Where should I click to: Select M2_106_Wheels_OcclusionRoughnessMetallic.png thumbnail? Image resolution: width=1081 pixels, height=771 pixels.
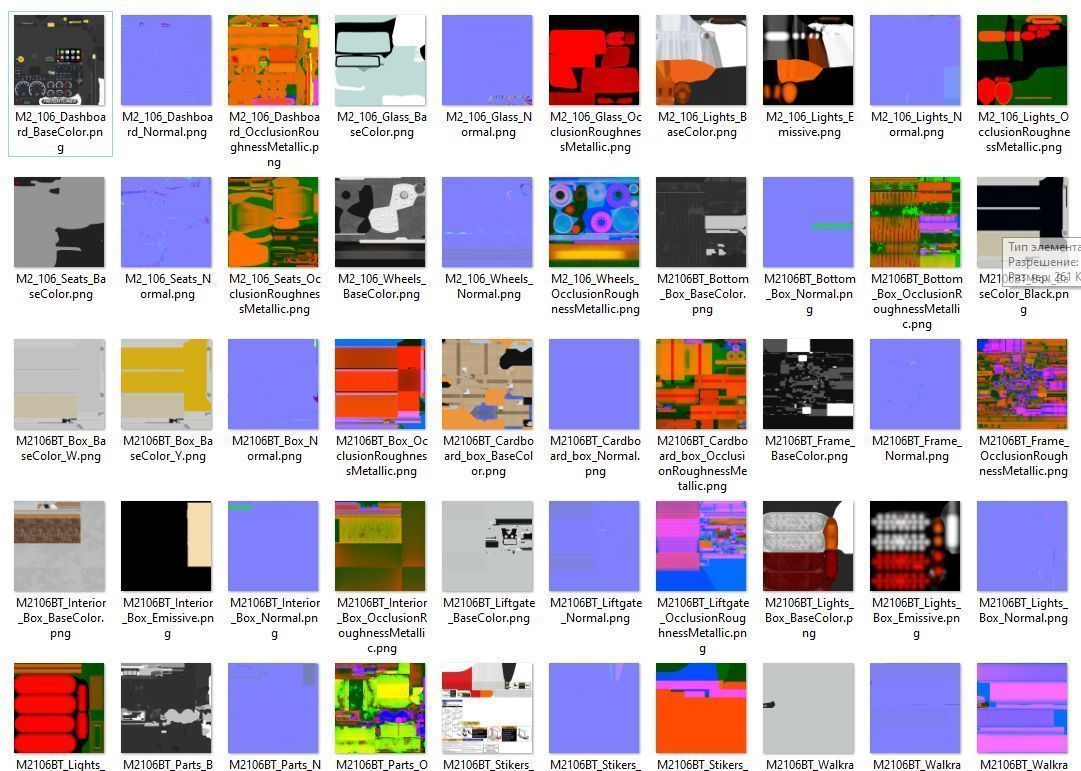click(x=594, y=222)
